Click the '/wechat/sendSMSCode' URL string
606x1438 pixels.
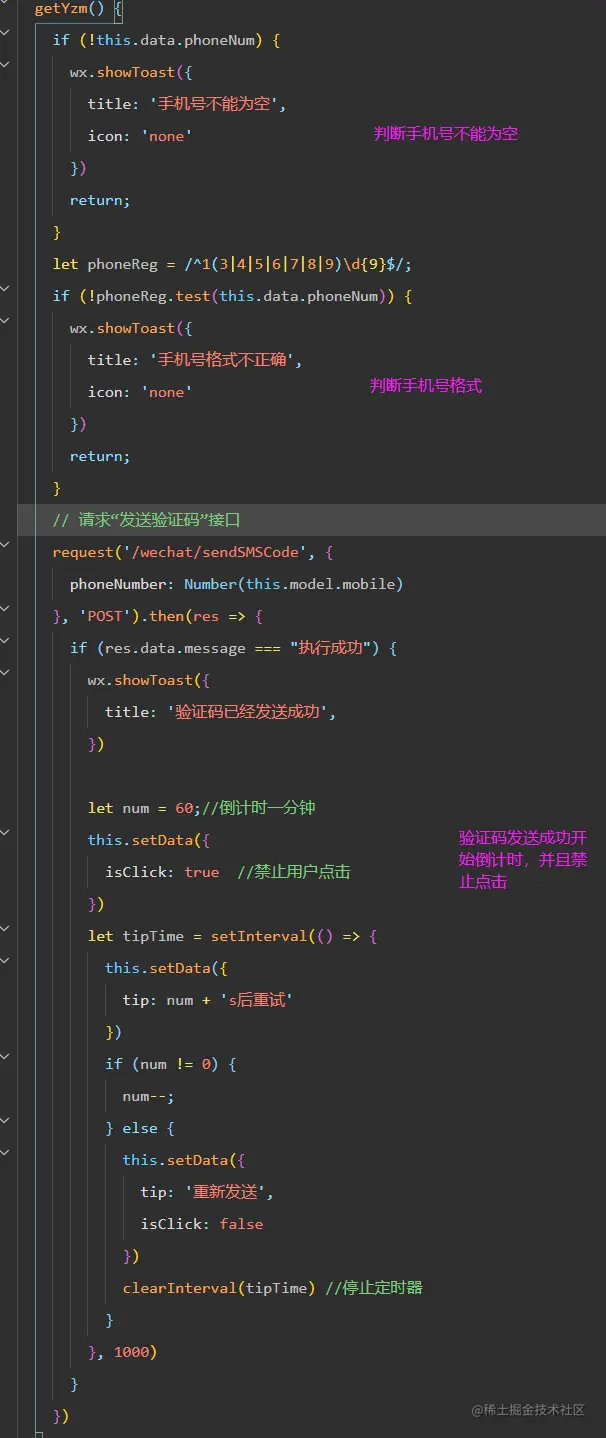215,552
